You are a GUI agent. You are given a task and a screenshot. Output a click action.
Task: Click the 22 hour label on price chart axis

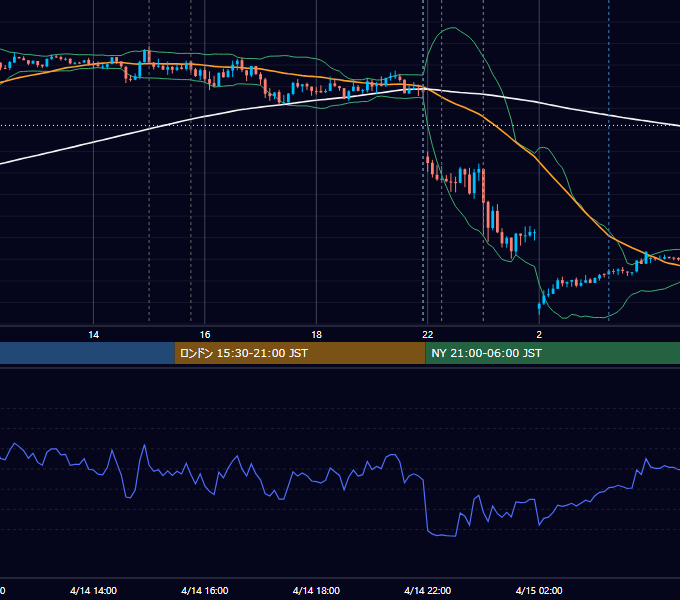(x=428, y=335)
